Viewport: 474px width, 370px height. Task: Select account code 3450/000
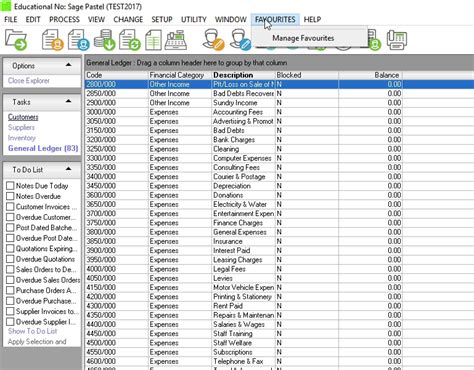(116, 186)
